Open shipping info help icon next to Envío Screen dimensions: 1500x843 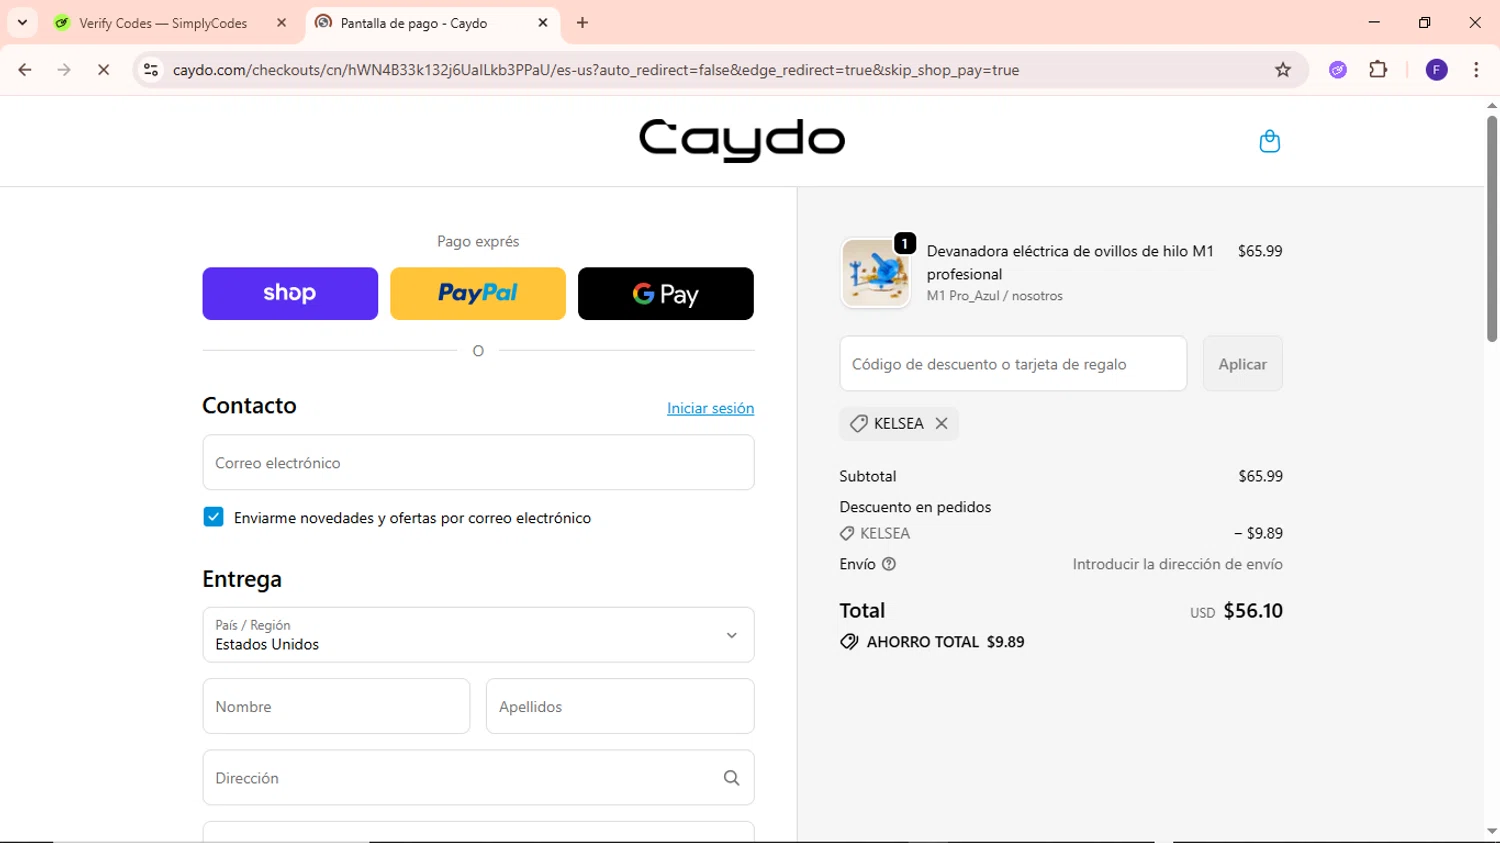(x=889, y=564)
